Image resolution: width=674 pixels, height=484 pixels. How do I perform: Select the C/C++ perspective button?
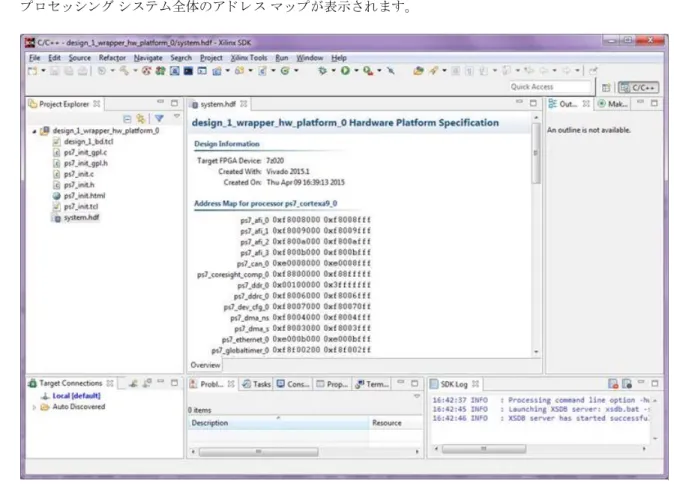(638, 88)
